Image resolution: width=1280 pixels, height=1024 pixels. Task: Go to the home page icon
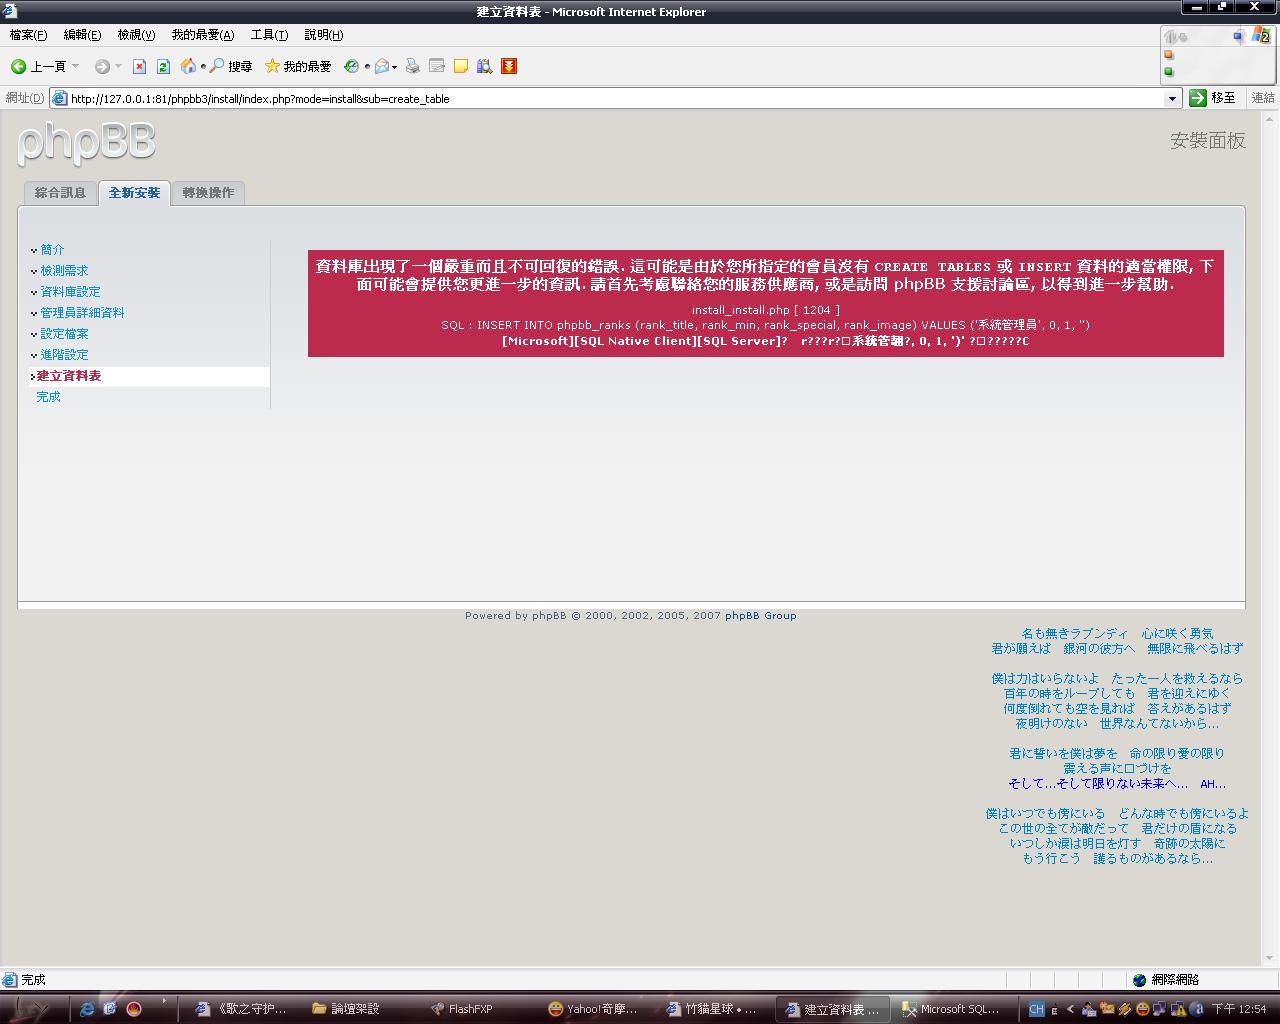click(x=188, y=66)
